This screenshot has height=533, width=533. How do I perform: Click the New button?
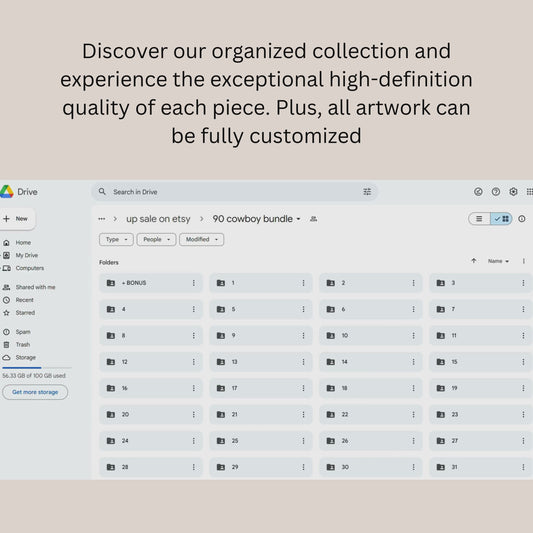(17, 219)
